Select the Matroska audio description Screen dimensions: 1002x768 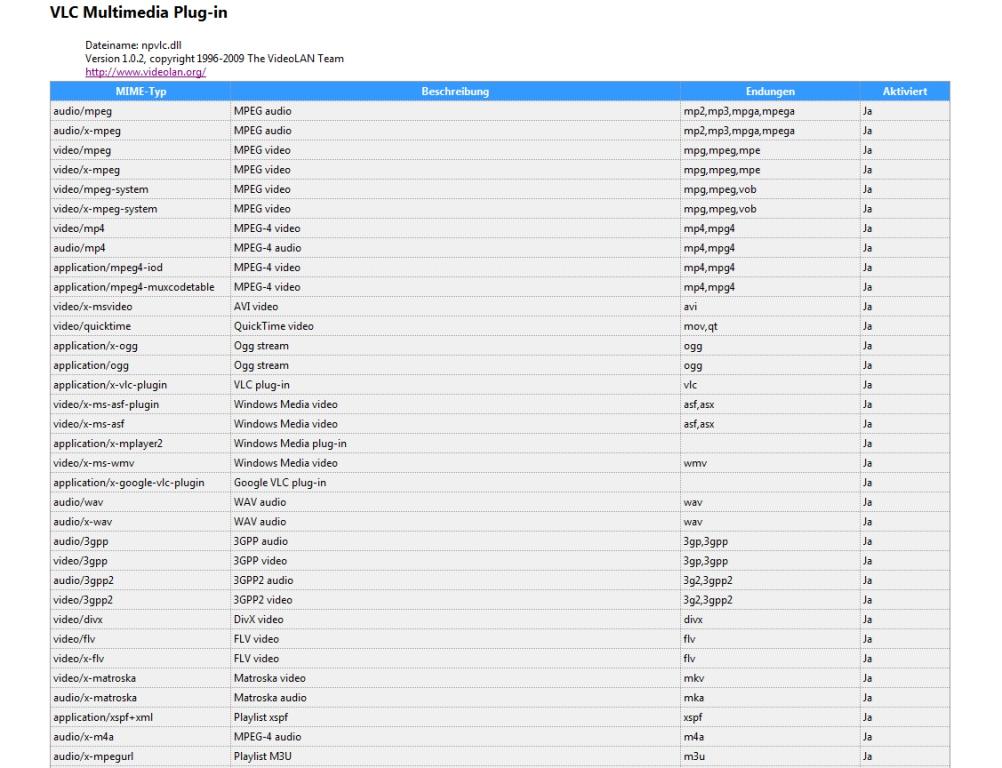455,698
